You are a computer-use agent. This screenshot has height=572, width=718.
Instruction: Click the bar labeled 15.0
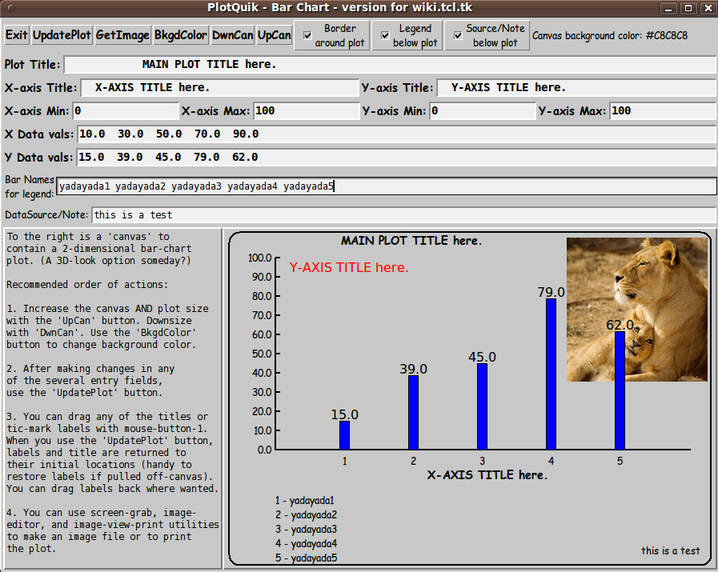coord(345,435)
